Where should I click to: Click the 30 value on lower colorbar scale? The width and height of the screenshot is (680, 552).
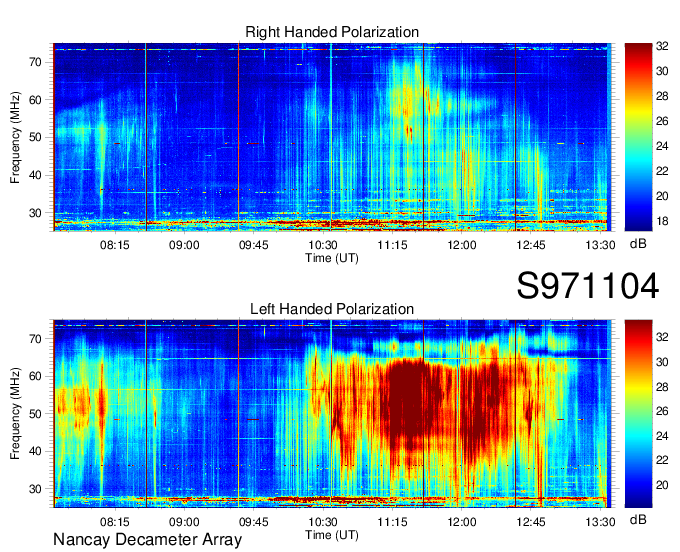coord(662,362)
